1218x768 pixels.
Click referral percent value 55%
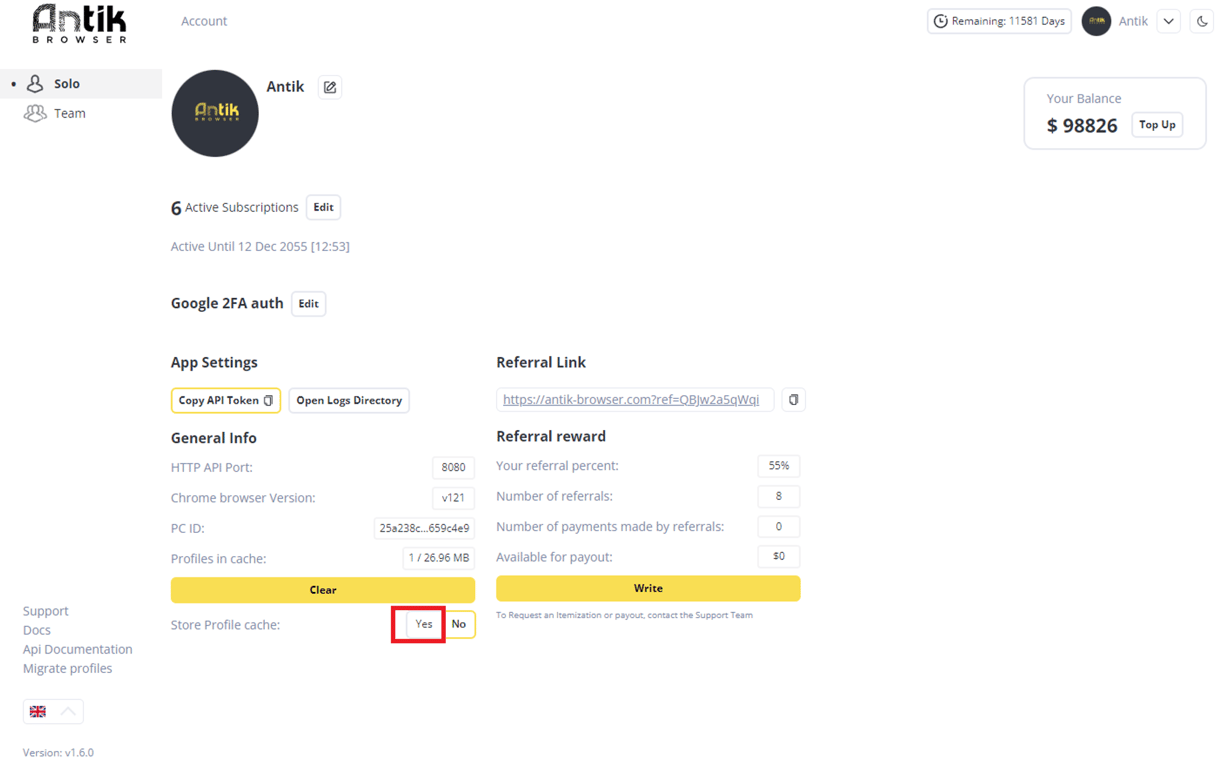[779, 466]
